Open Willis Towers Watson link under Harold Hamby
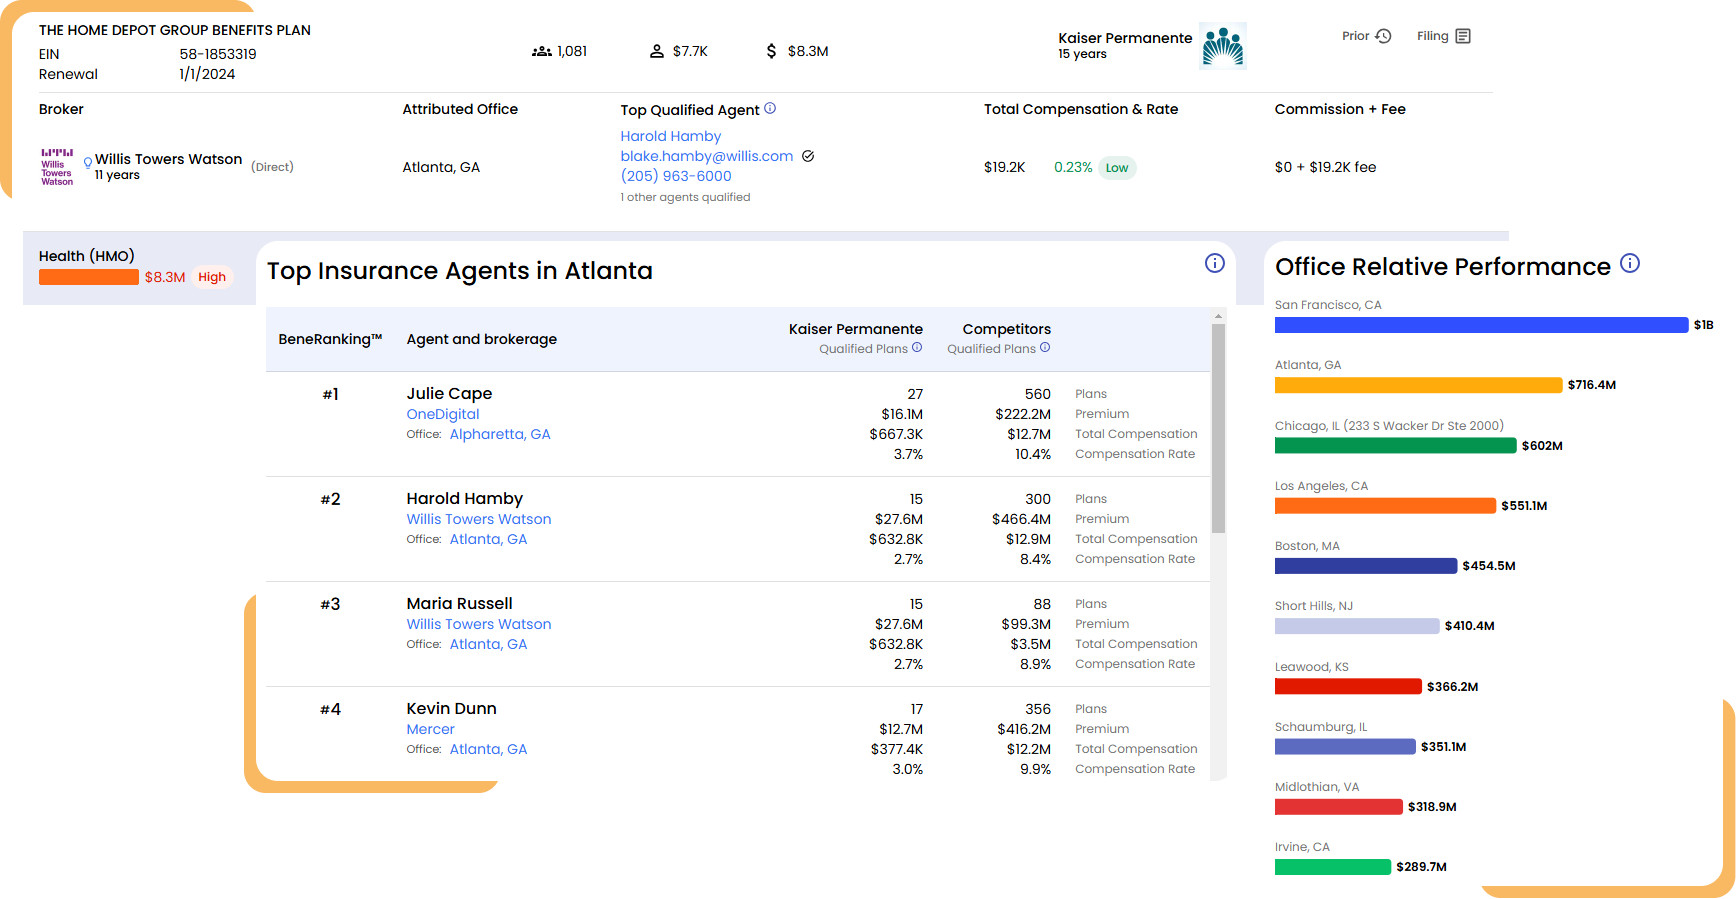 479,519
